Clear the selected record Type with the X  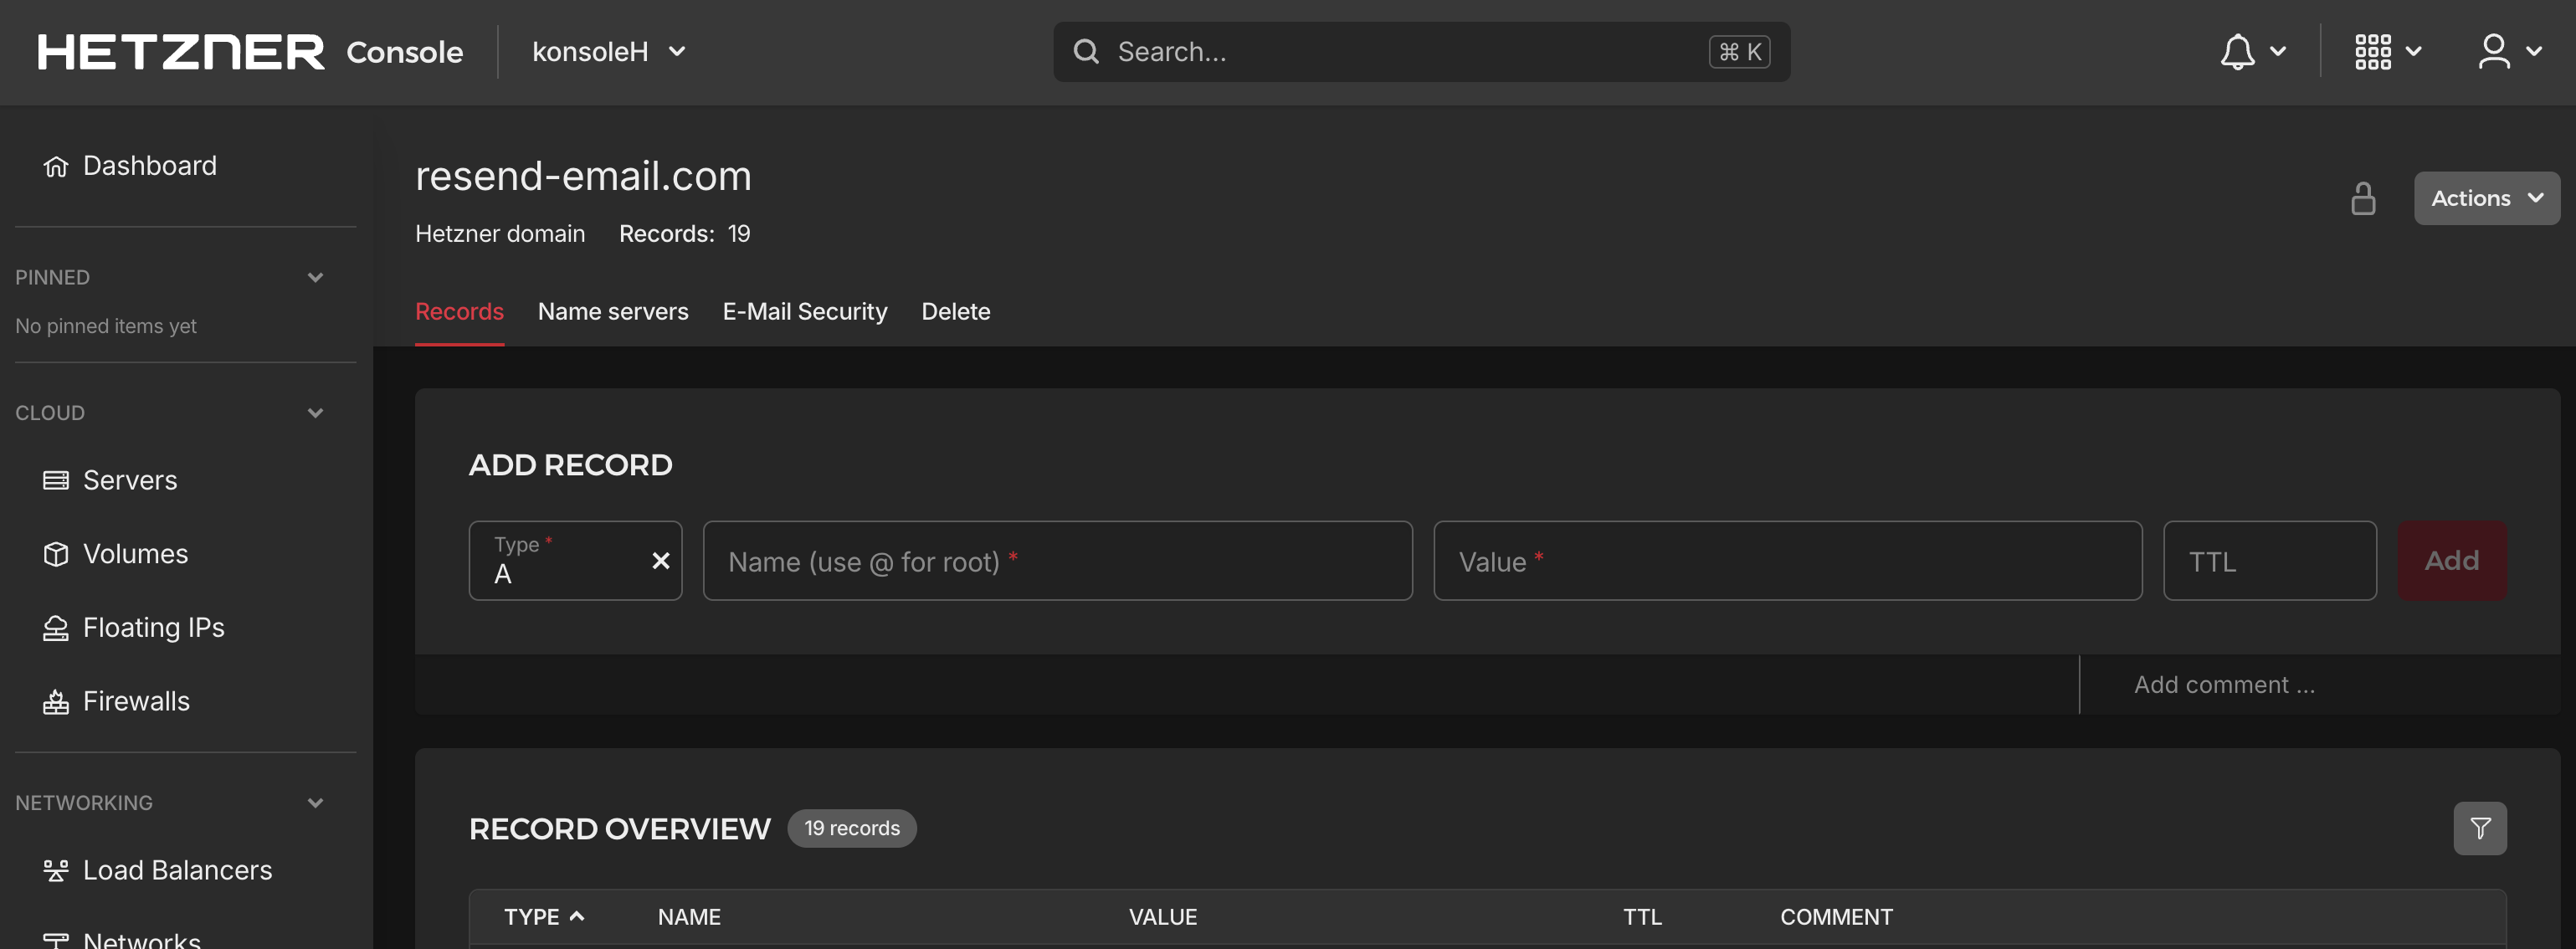pyautogui.click(x=660, y=560)
